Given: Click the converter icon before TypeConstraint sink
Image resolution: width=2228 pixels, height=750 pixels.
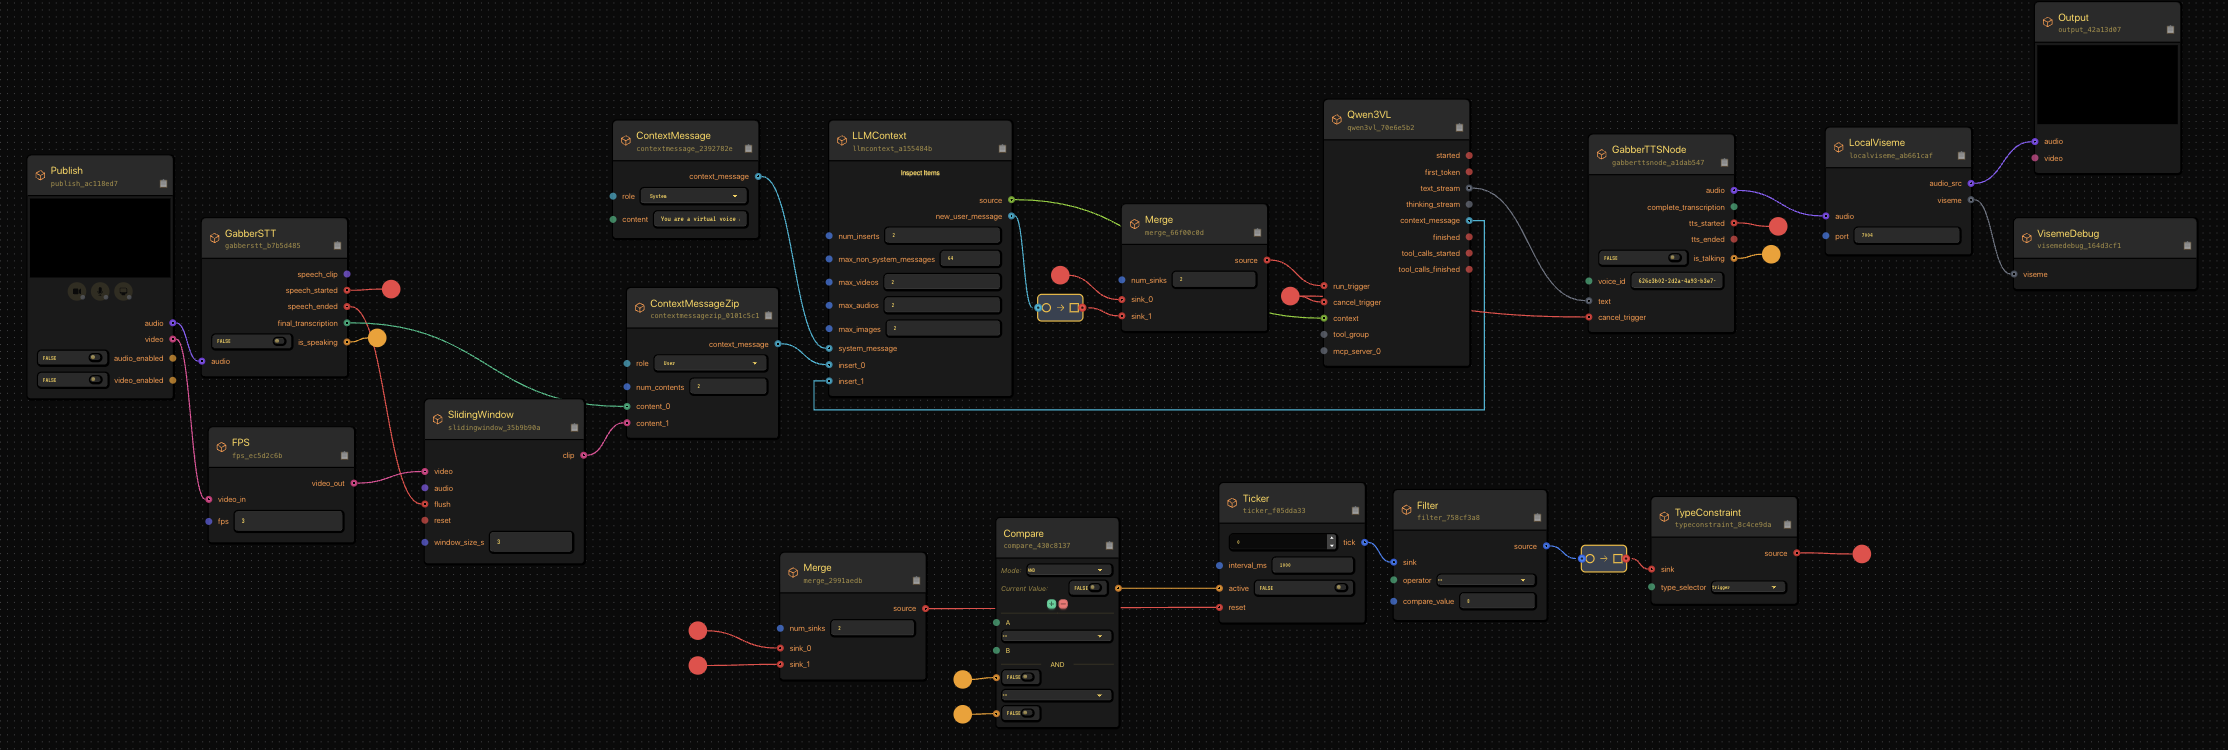Looking at the screenshot, I should pos(1603,559).
